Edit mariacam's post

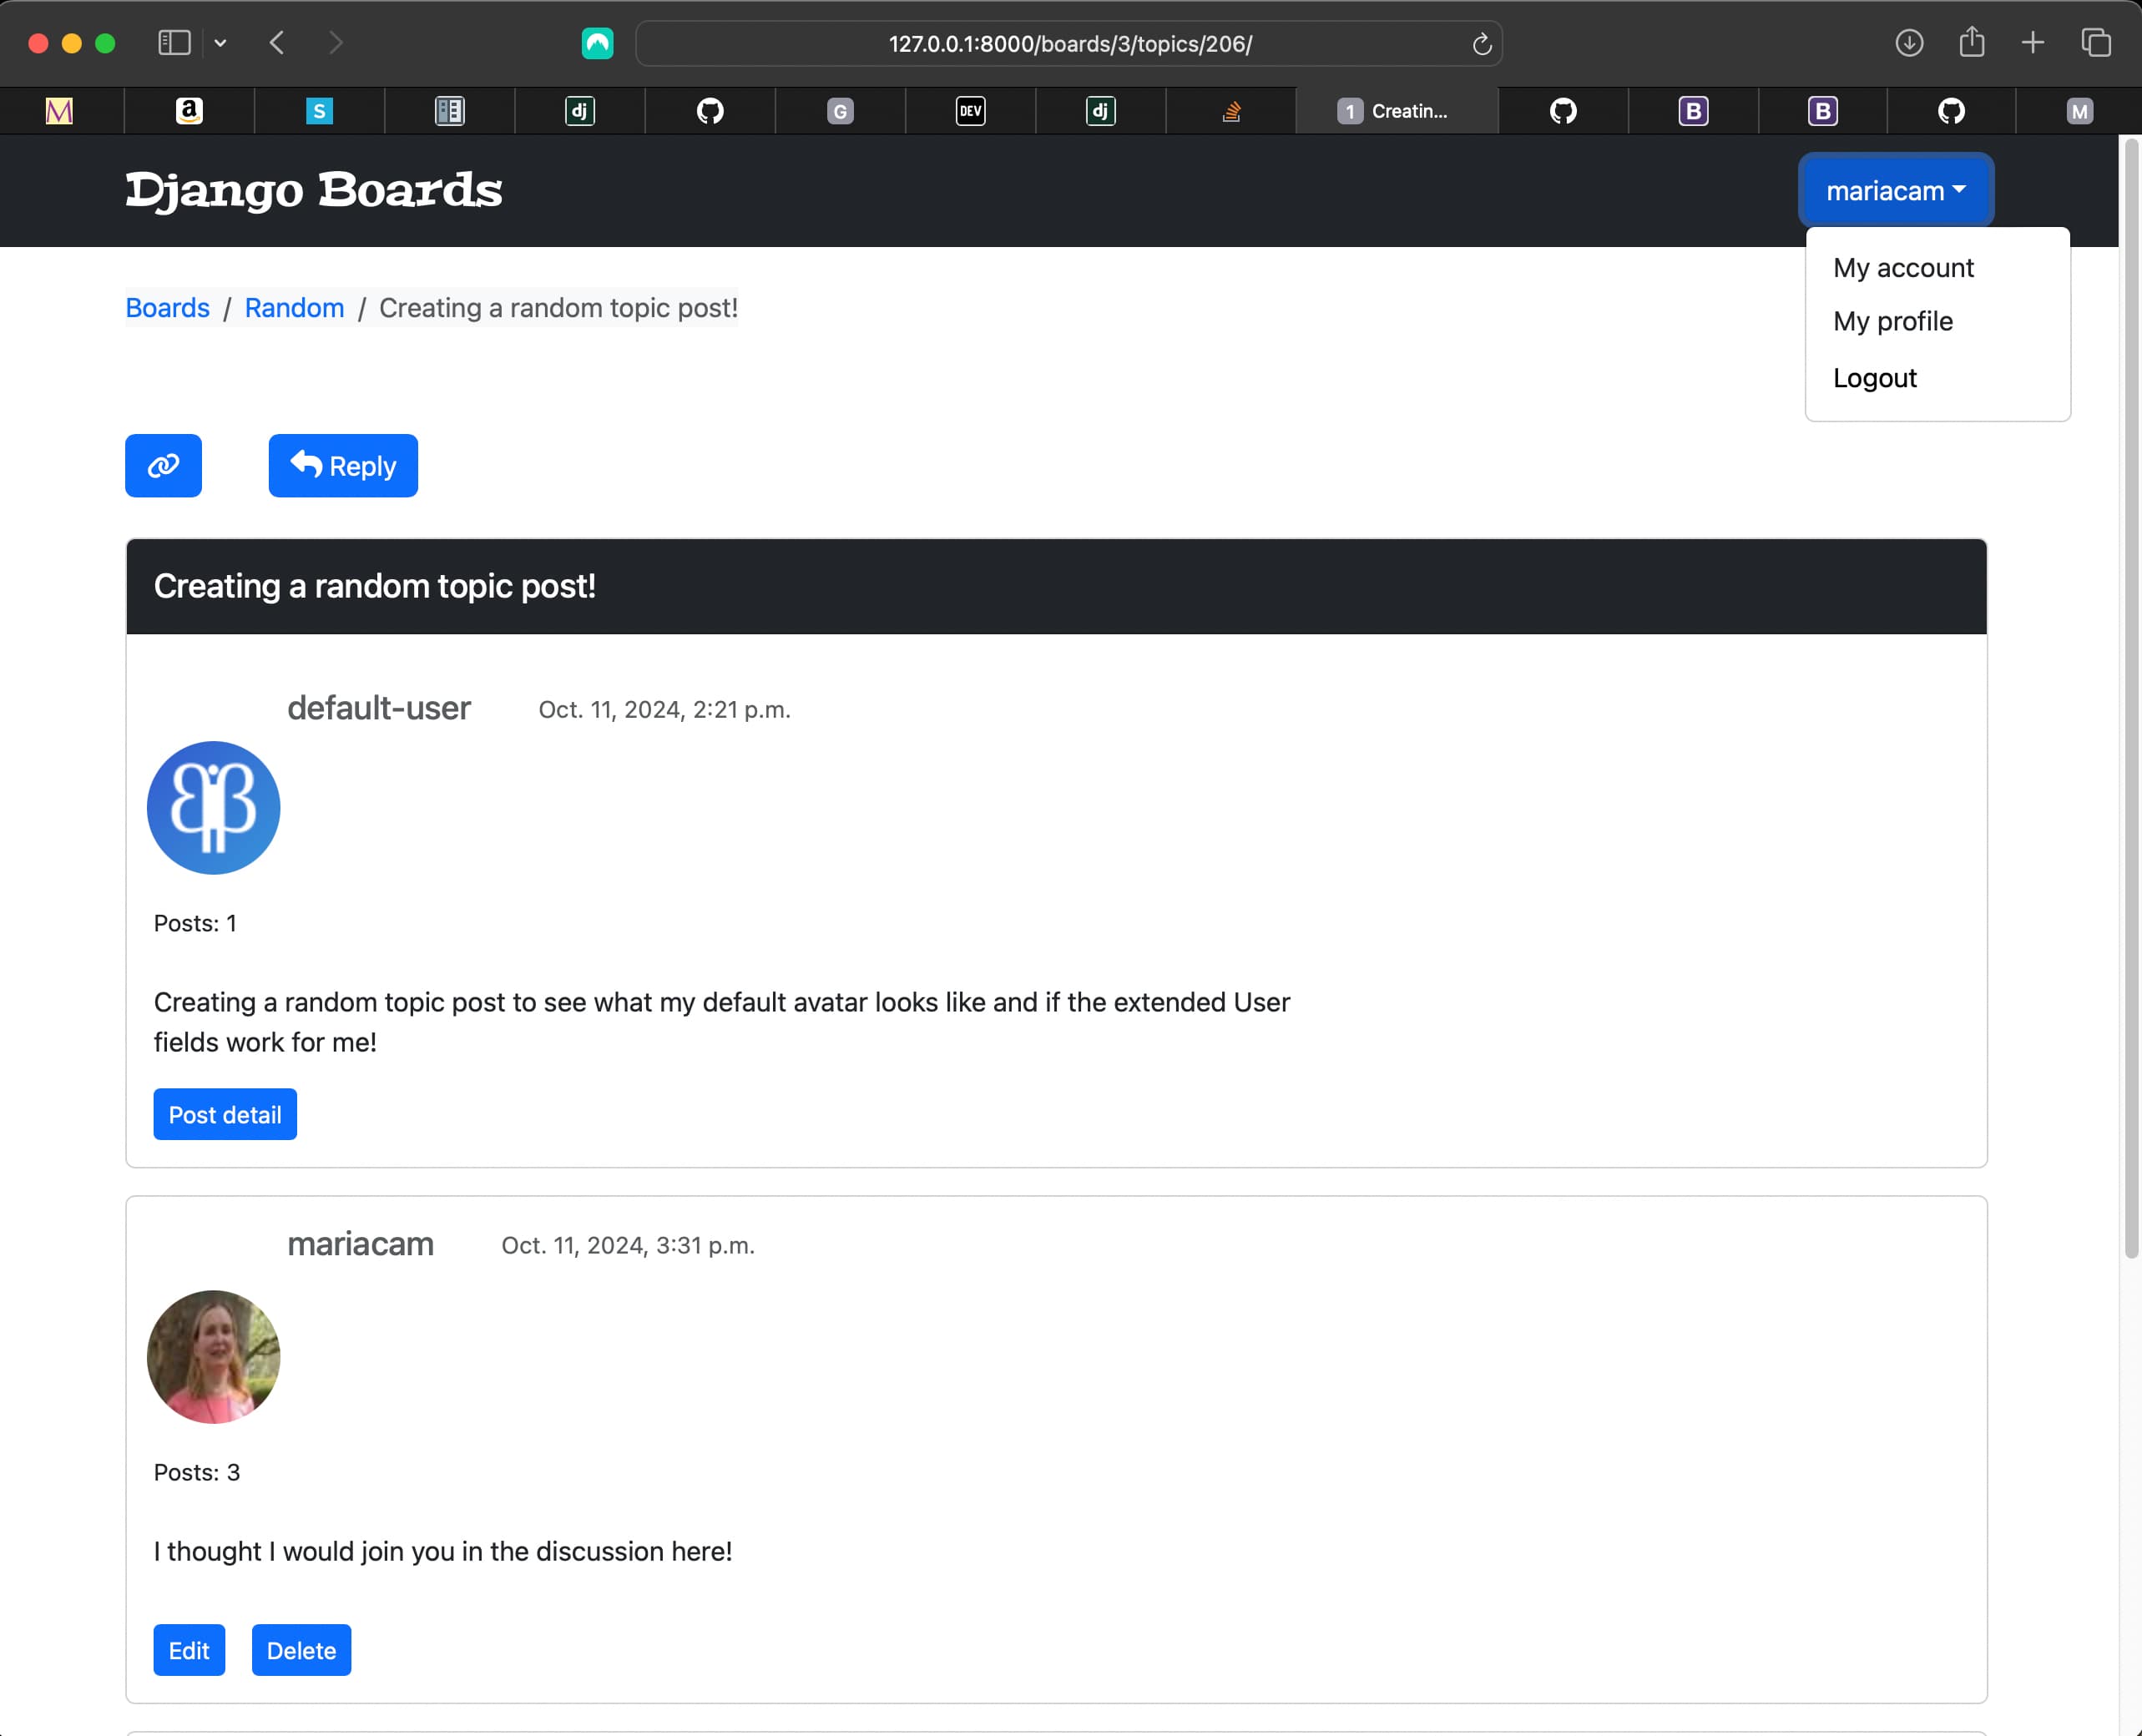(x=189, y=1650)
